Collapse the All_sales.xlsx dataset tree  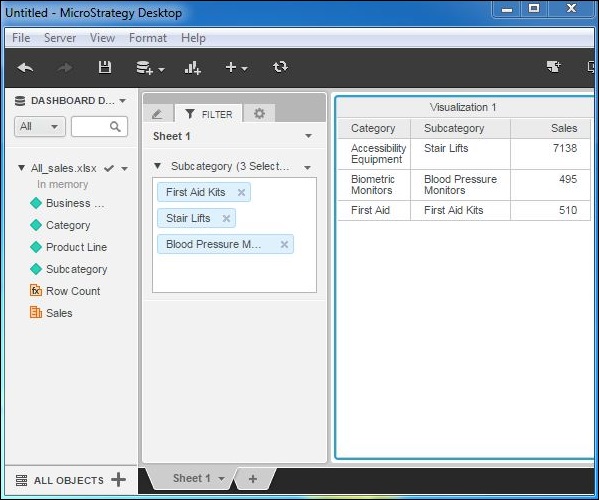pyautogui.click(x=22, y=169)
